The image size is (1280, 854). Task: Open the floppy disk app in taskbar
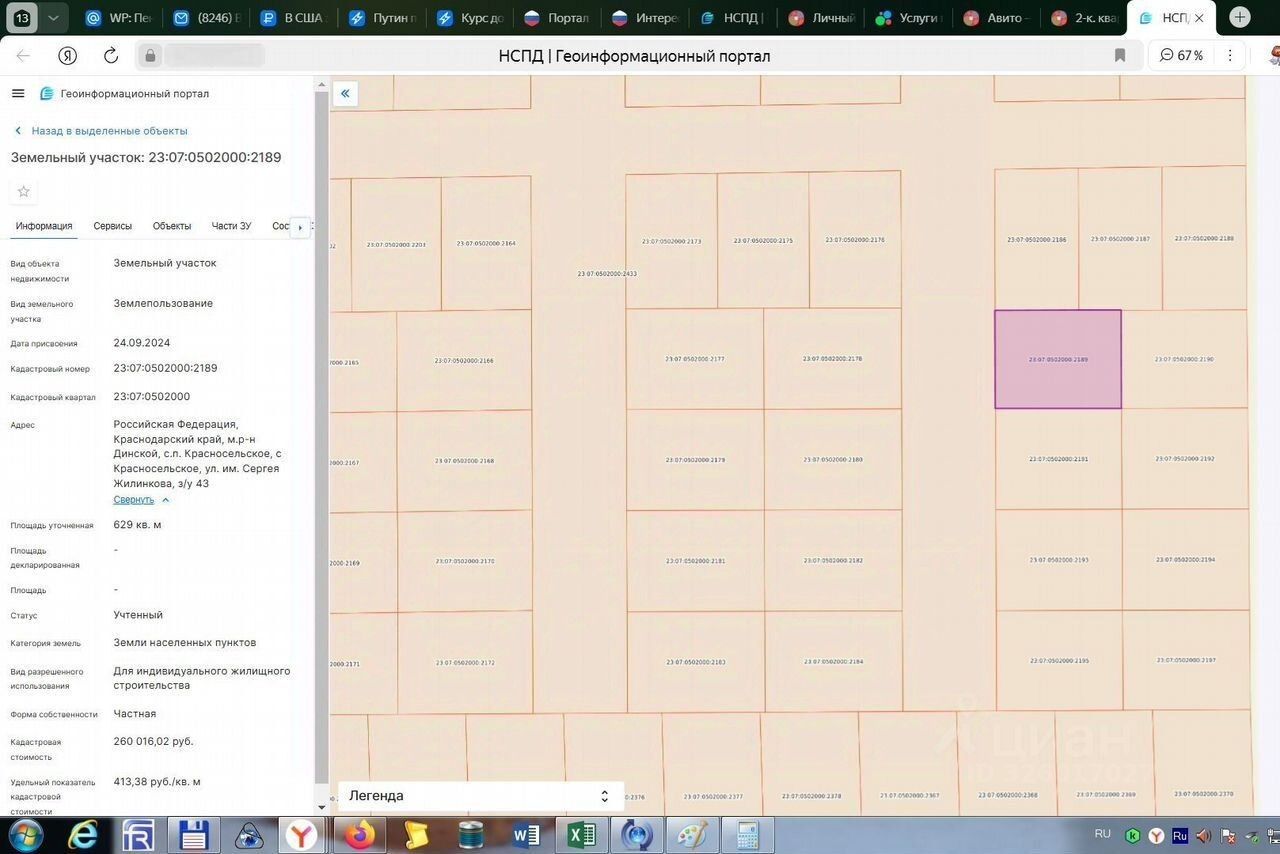tap(193, 835)
